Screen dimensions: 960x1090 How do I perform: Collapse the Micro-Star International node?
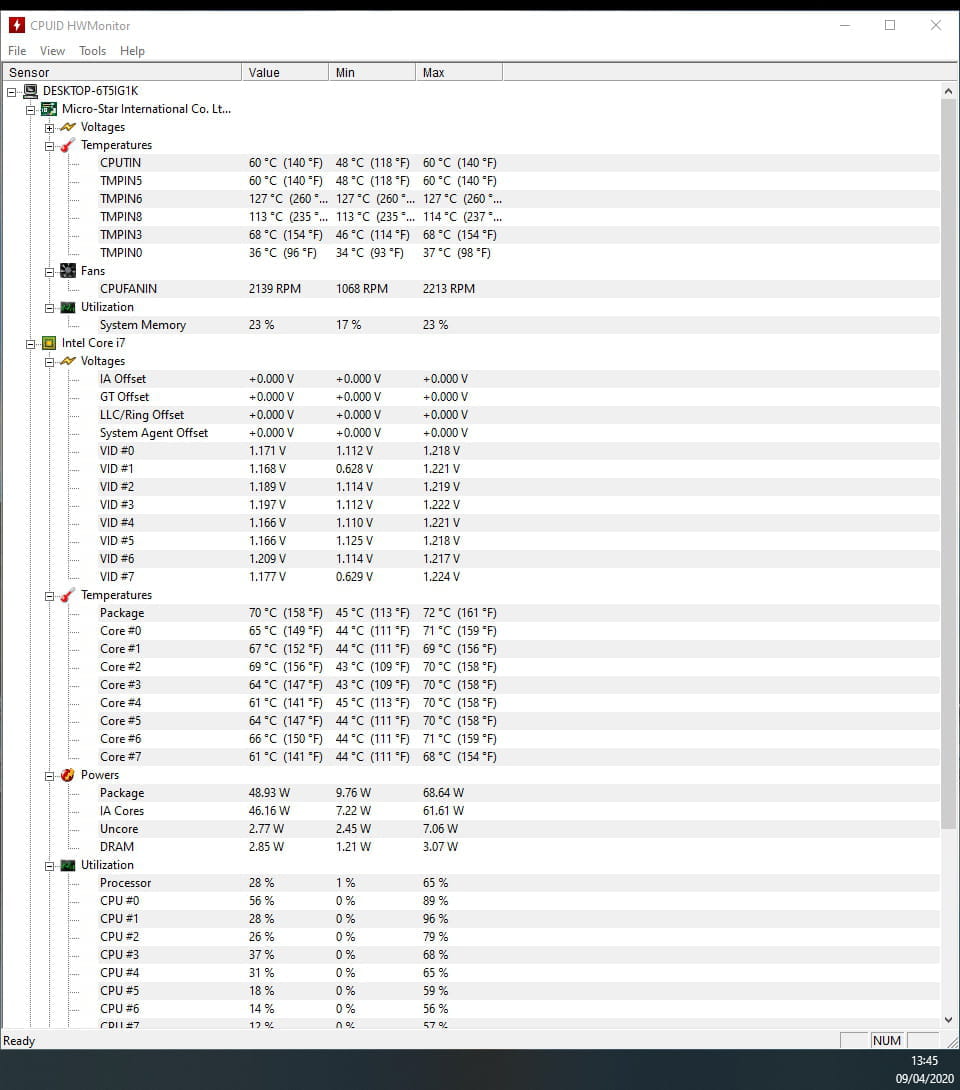(x=31, y=110)
